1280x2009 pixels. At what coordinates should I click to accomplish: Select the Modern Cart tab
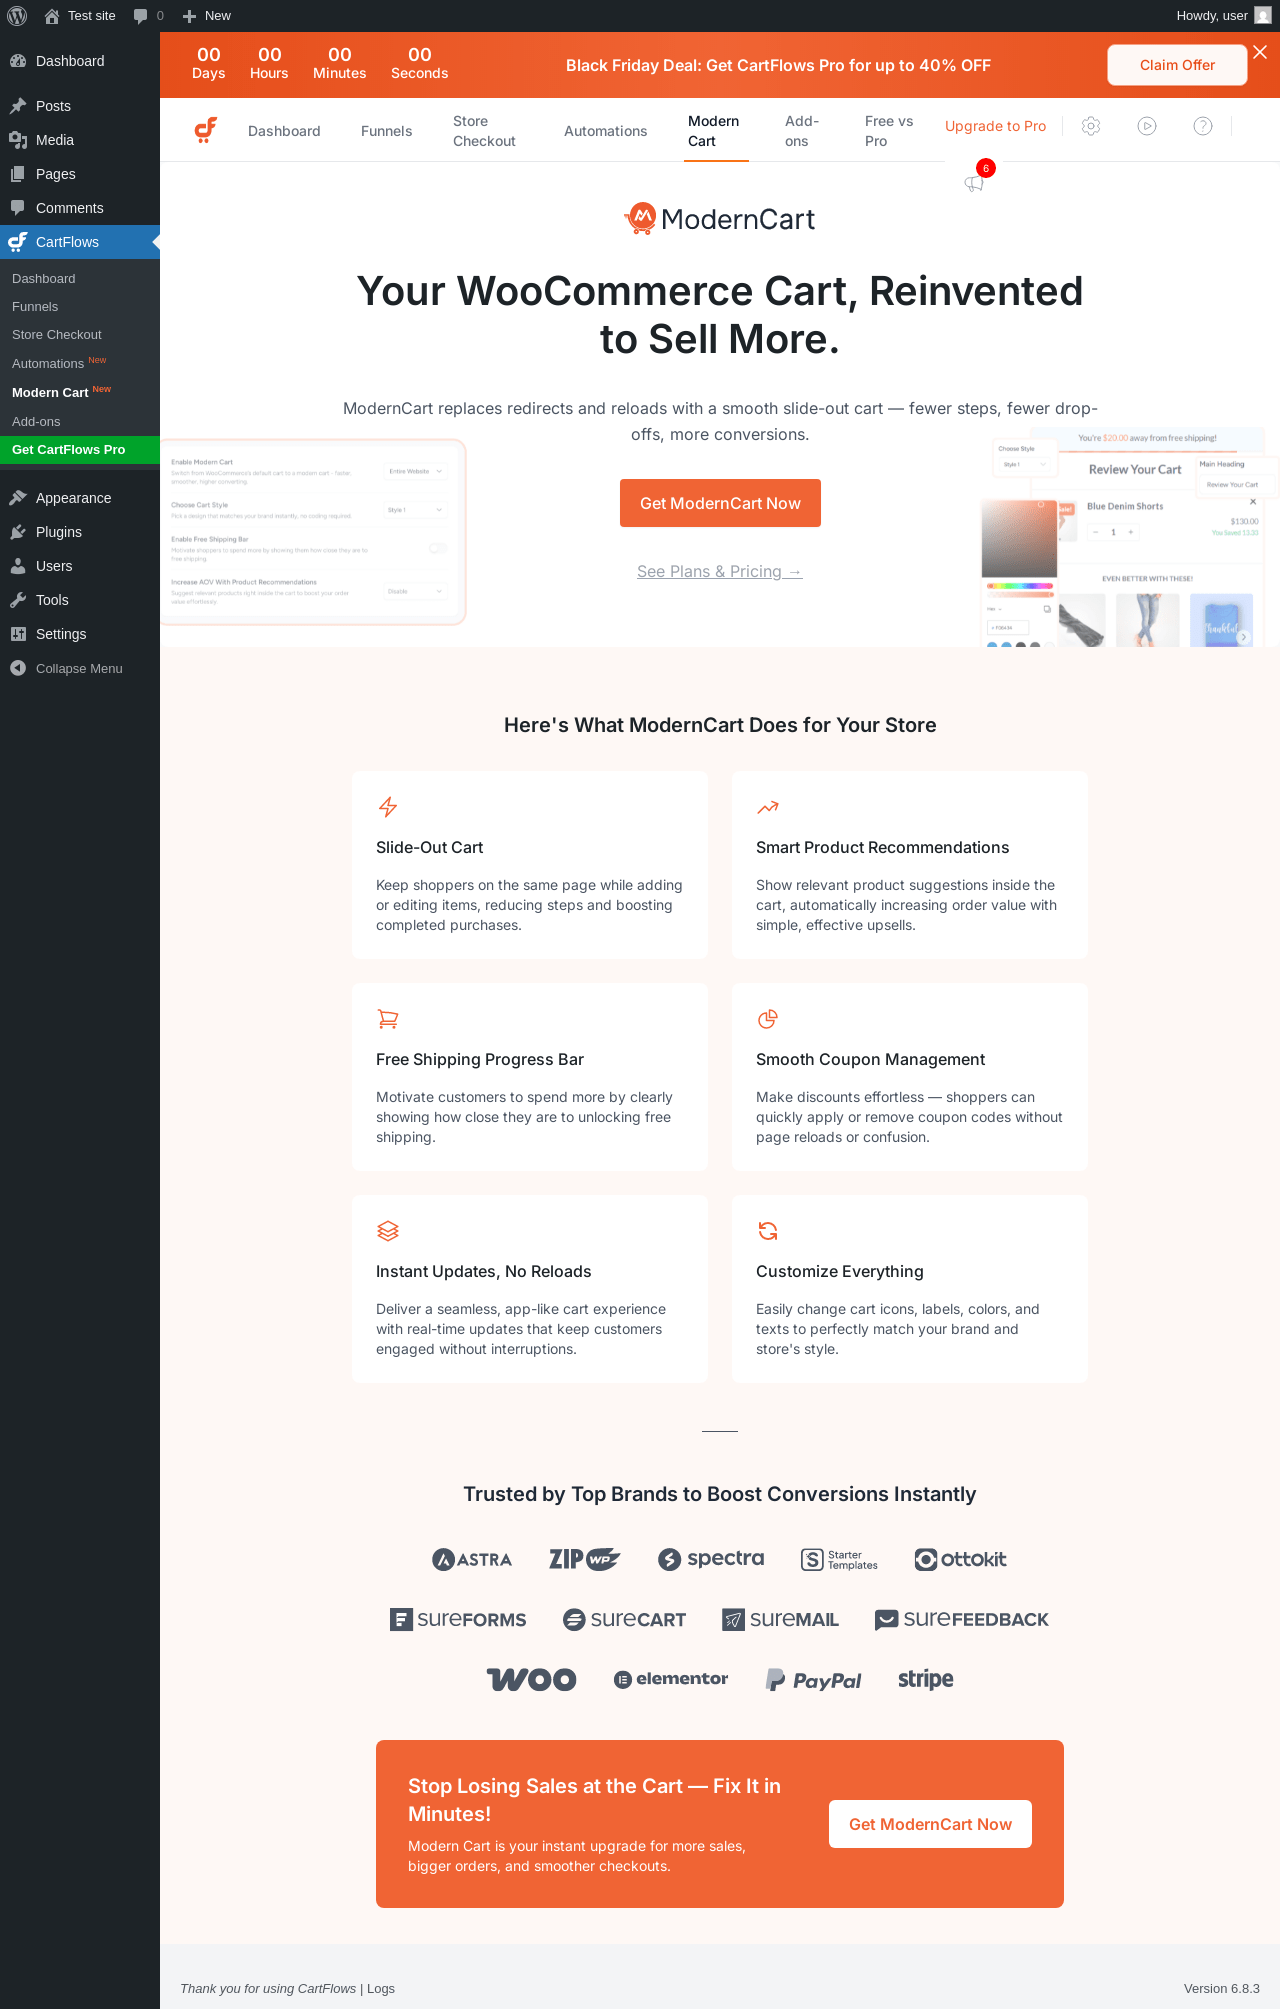[x=714, y=131]
